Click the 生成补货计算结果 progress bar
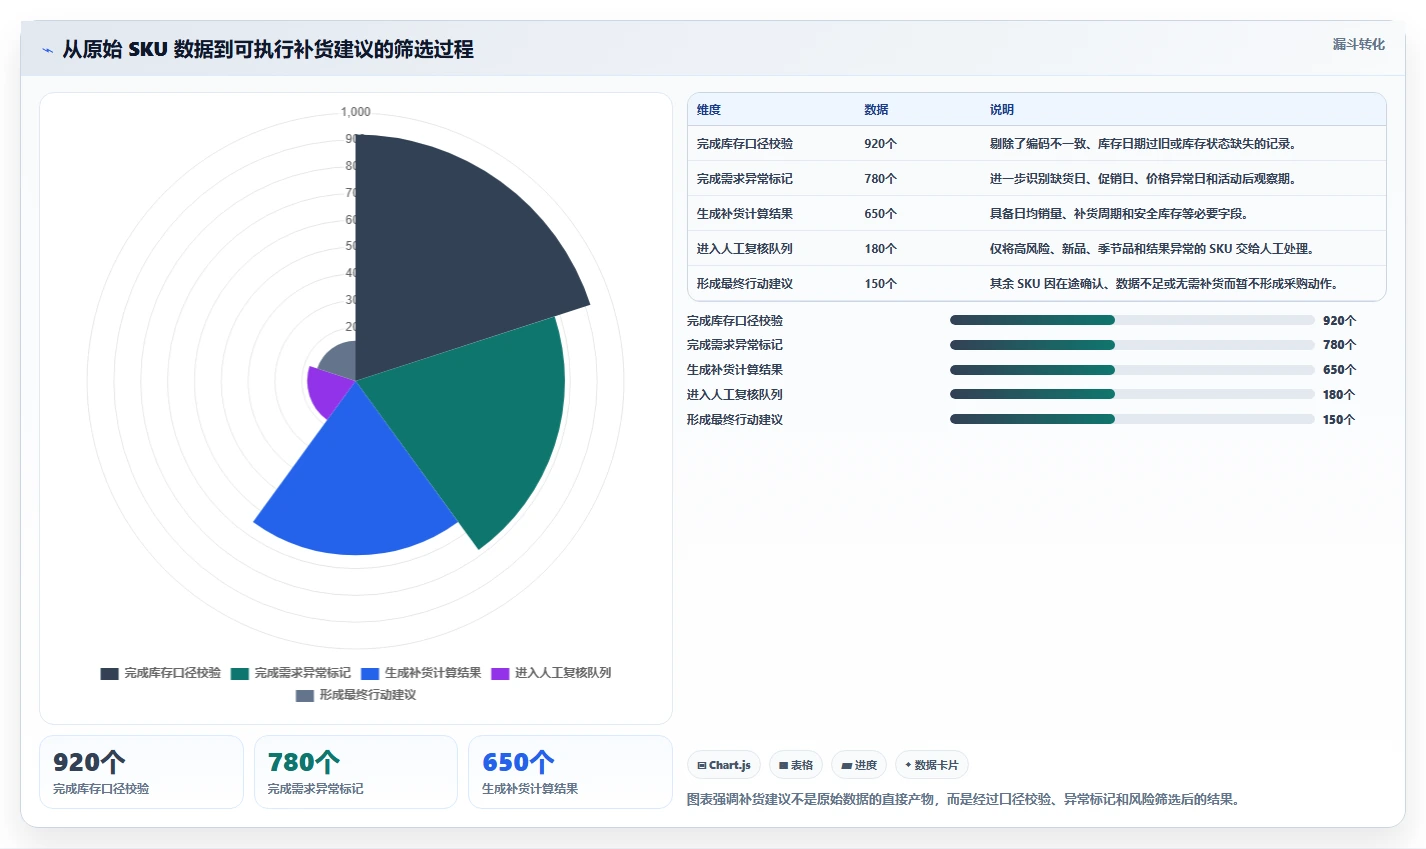1426x849 pixels. click(1132, 370)
